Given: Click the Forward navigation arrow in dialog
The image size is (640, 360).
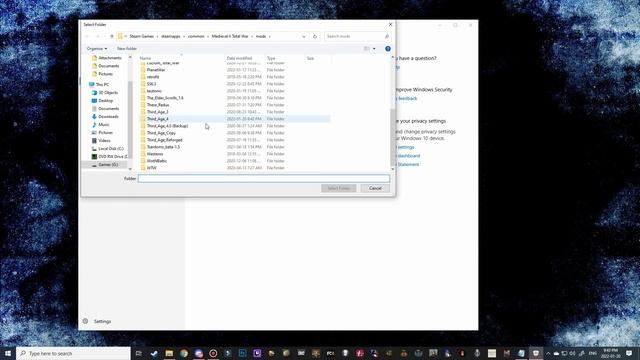Looking at the screenshot, I should (x=97, y=36).
